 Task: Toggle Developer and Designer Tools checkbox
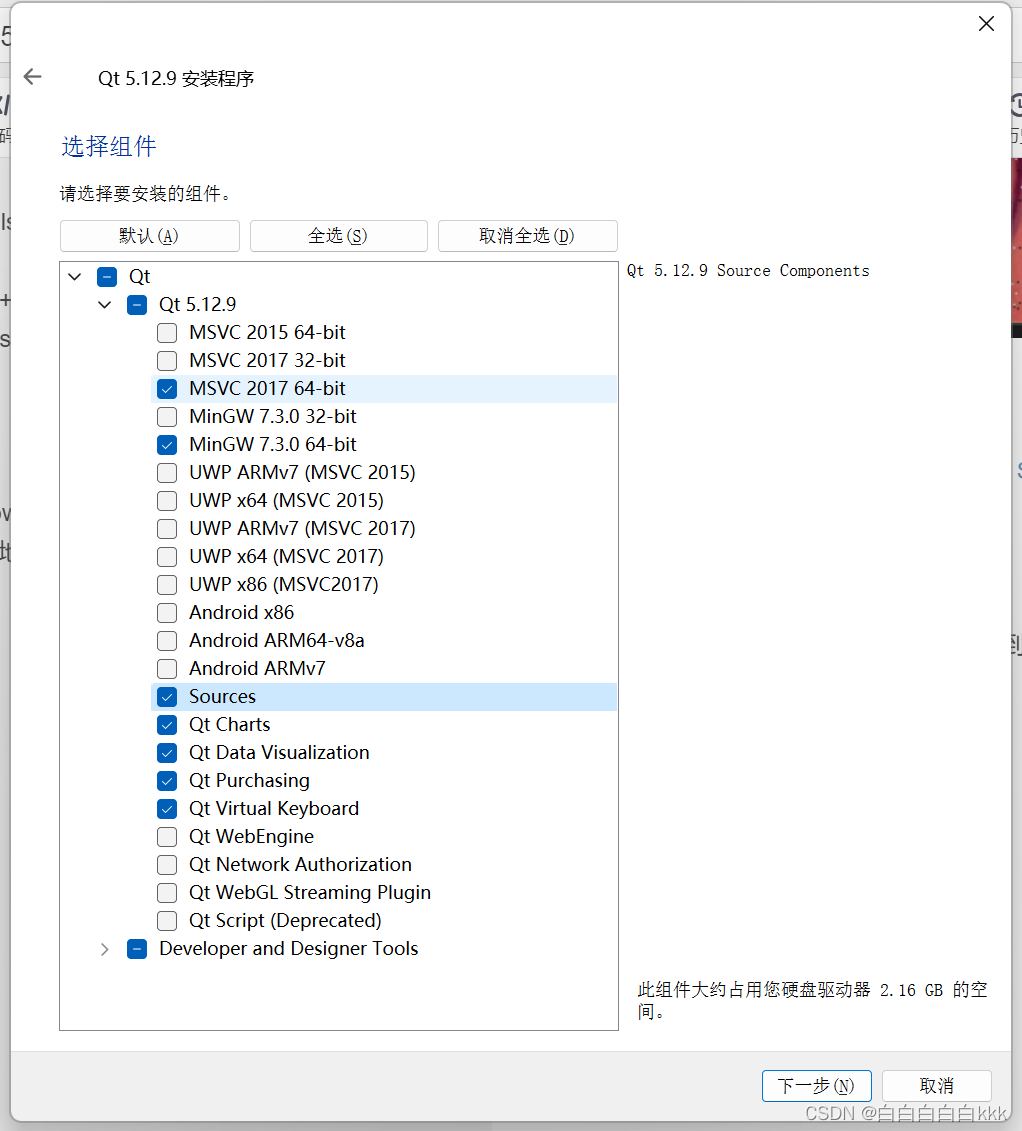tap(137, 949)
